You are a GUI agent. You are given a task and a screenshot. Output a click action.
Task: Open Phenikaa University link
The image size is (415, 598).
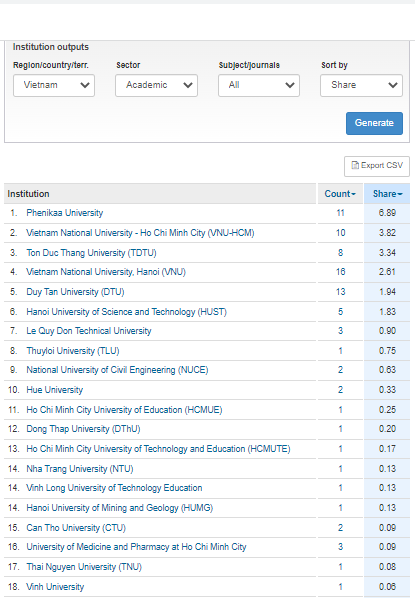pos(64,213)
